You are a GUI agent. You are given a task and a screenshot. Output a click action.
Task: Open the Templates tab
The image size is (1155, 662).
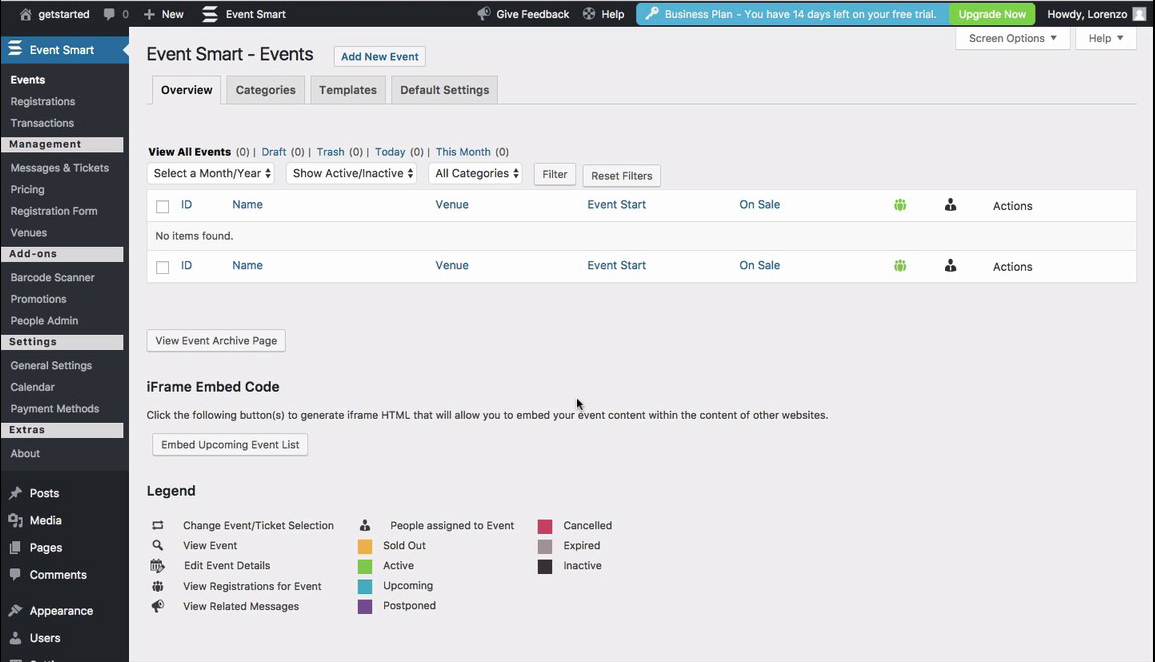[x=348, y=90]
